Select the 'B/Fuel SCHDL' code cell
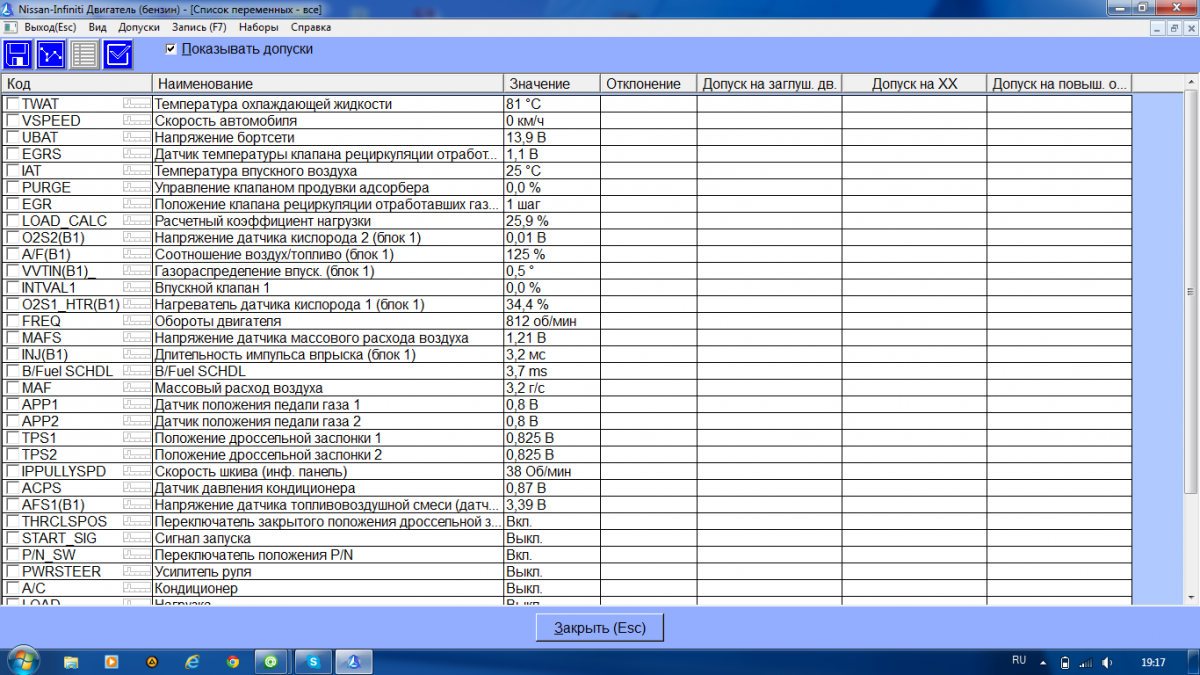 (x=67, y=371)
